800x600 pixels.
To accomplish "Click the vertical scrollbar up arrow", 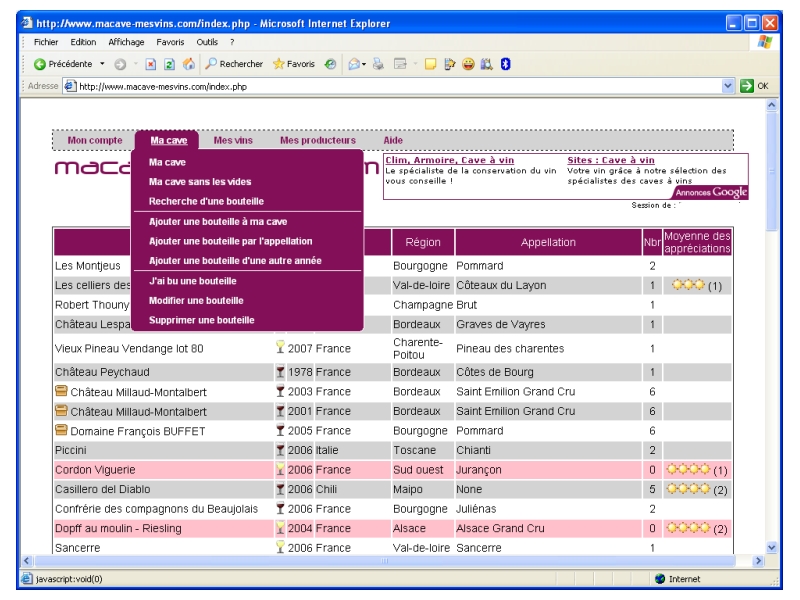I will tap(771, 105).
